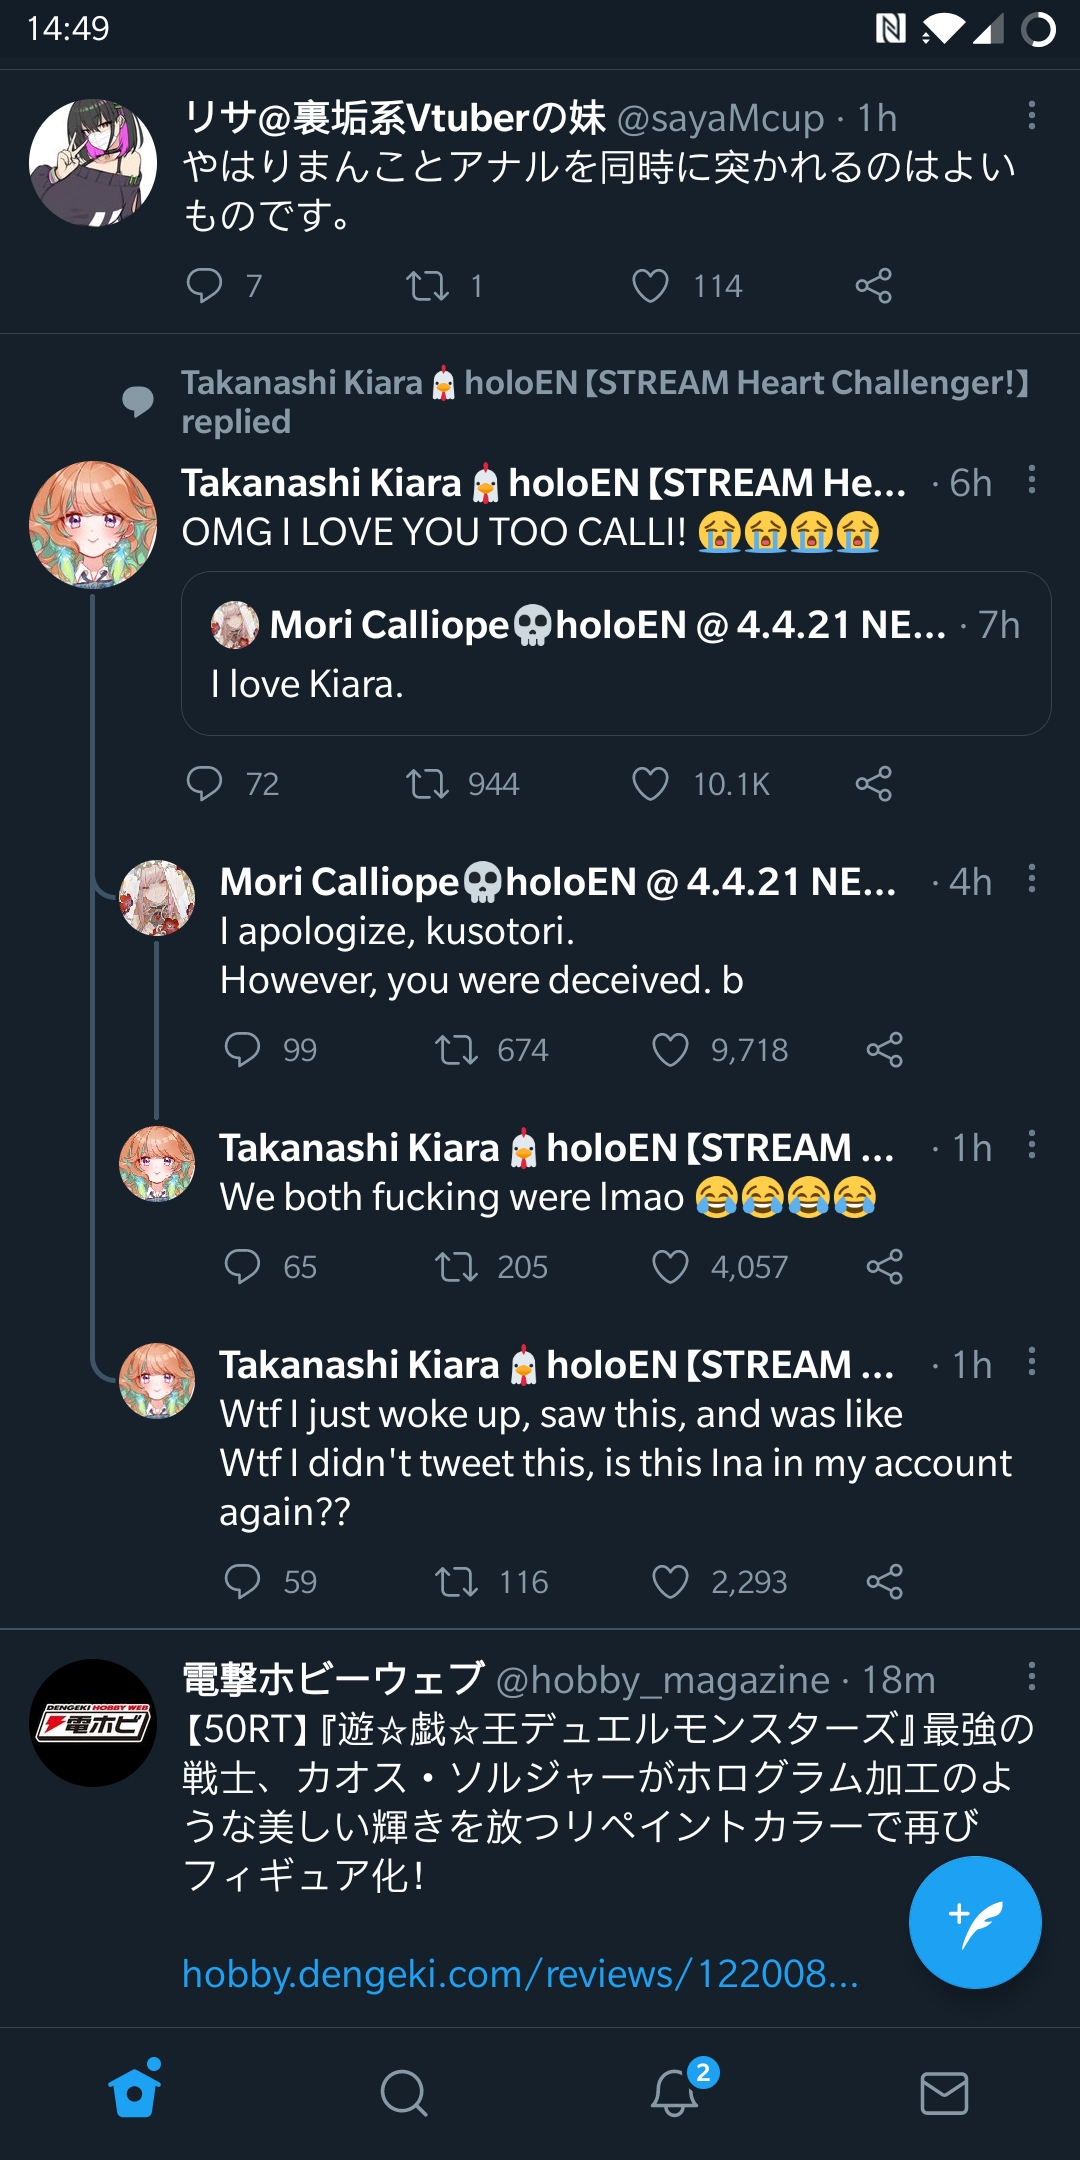This screenshot has height=2160, width=1080.
Task: Open Direct Messages from bottom bar
Action: pos(945,2094)
